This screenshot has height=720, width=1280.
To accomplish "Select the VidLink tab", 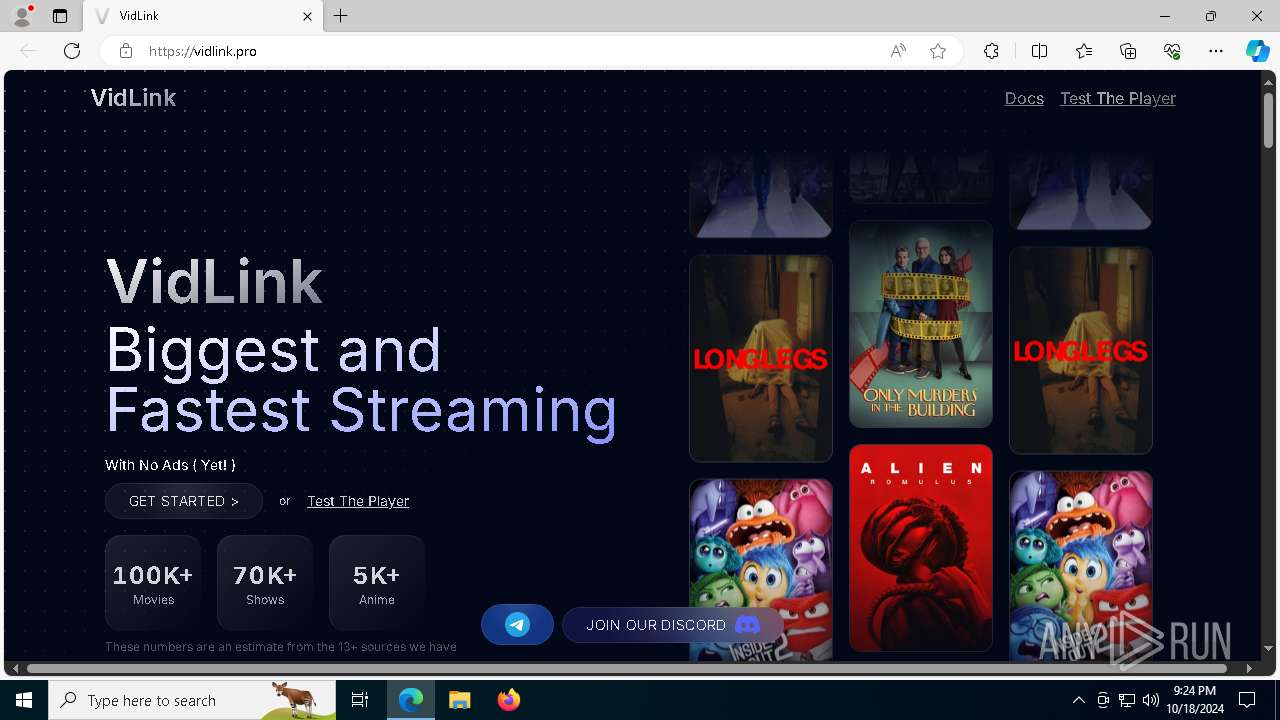I will pyautogui.click(x=202, y=16).
